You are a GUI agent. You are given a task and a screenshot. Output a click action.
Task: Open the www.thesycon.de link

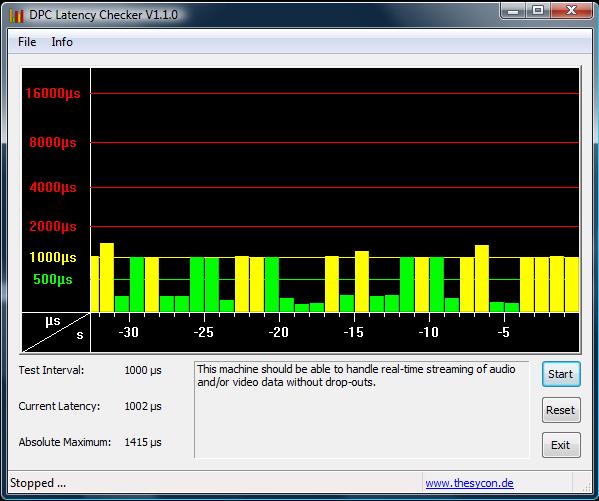pyautogui.click(x=469, y=483)
